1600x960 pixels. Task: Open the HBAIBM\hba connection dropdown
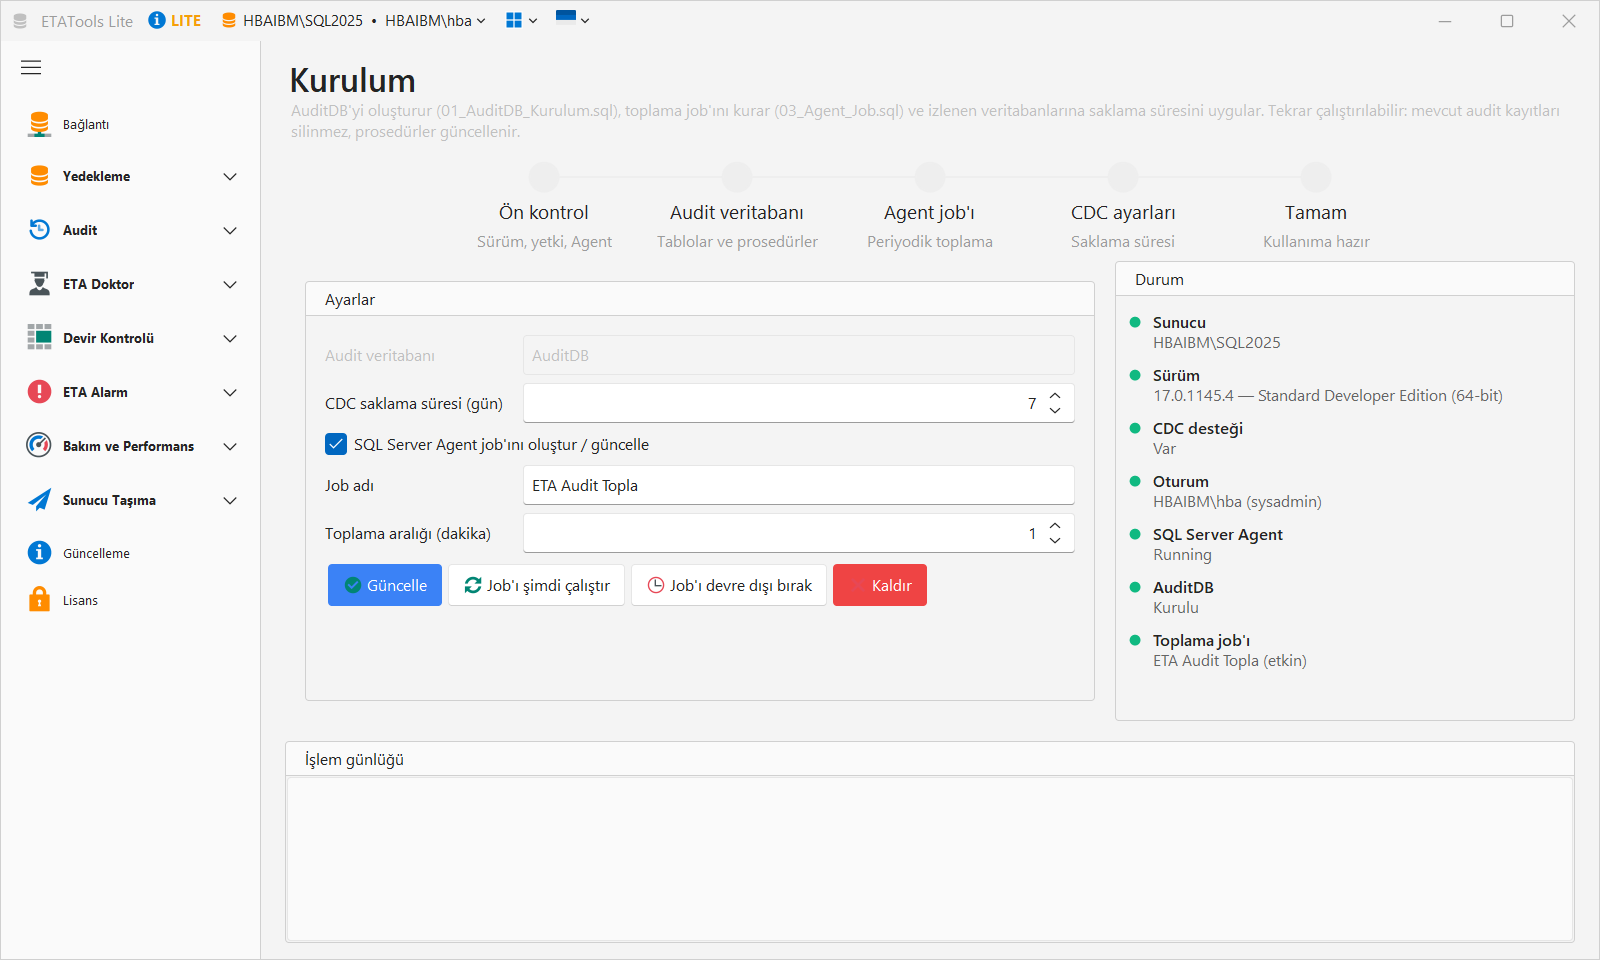click(435, 21)
